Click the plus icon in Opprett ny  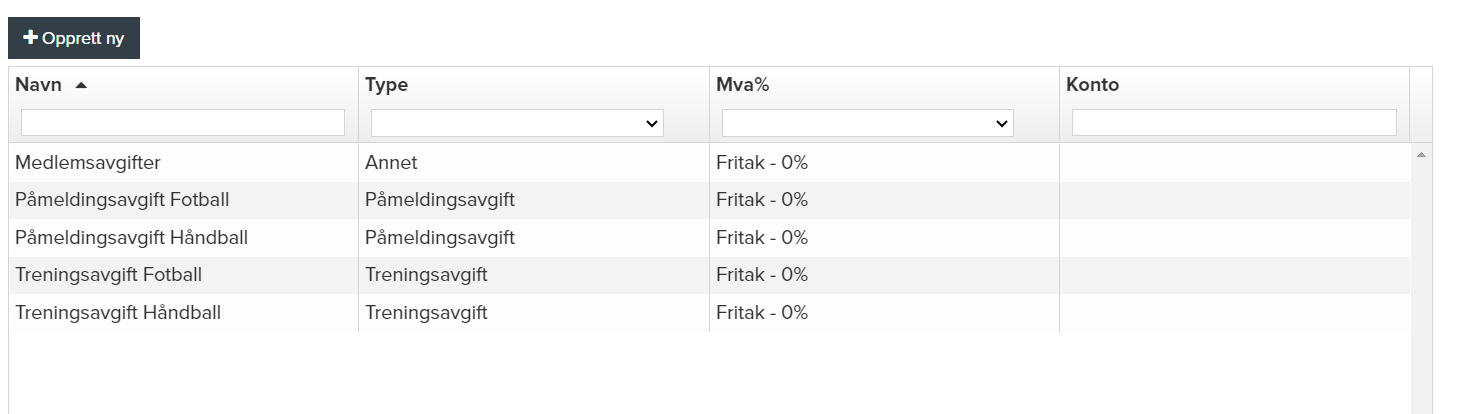coord(30,38)
